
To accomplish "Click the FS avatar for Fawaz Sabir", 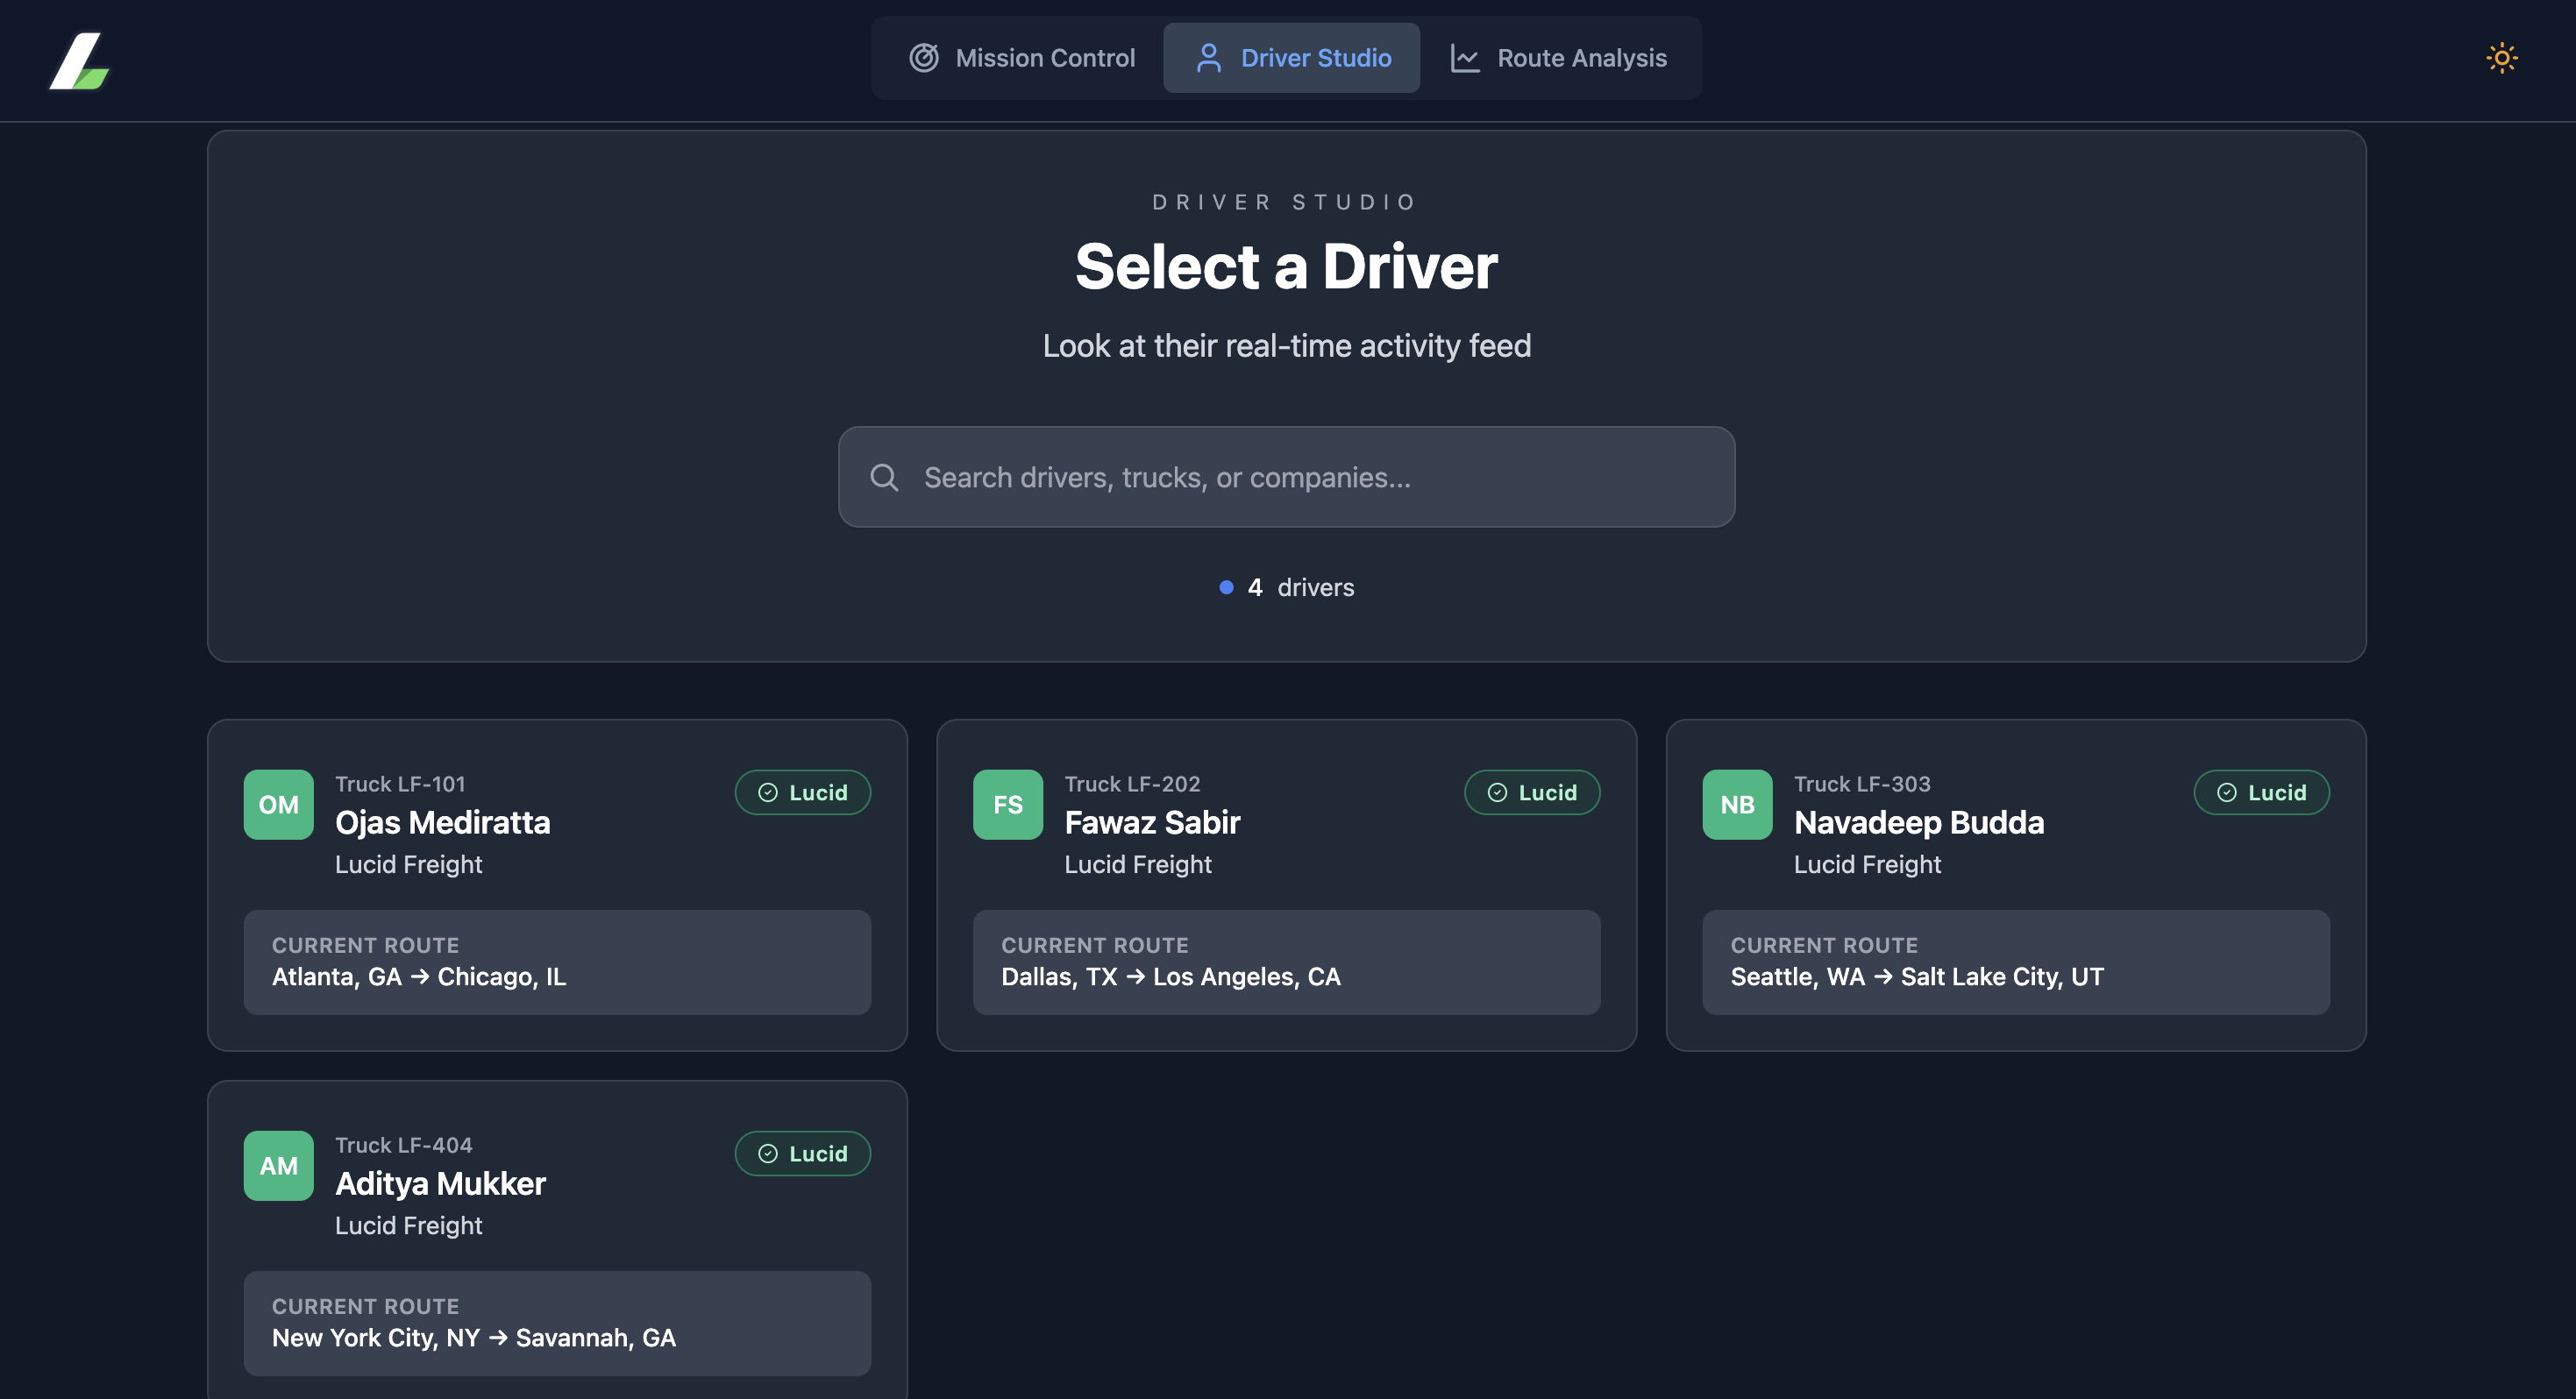I will [1007, 804].
